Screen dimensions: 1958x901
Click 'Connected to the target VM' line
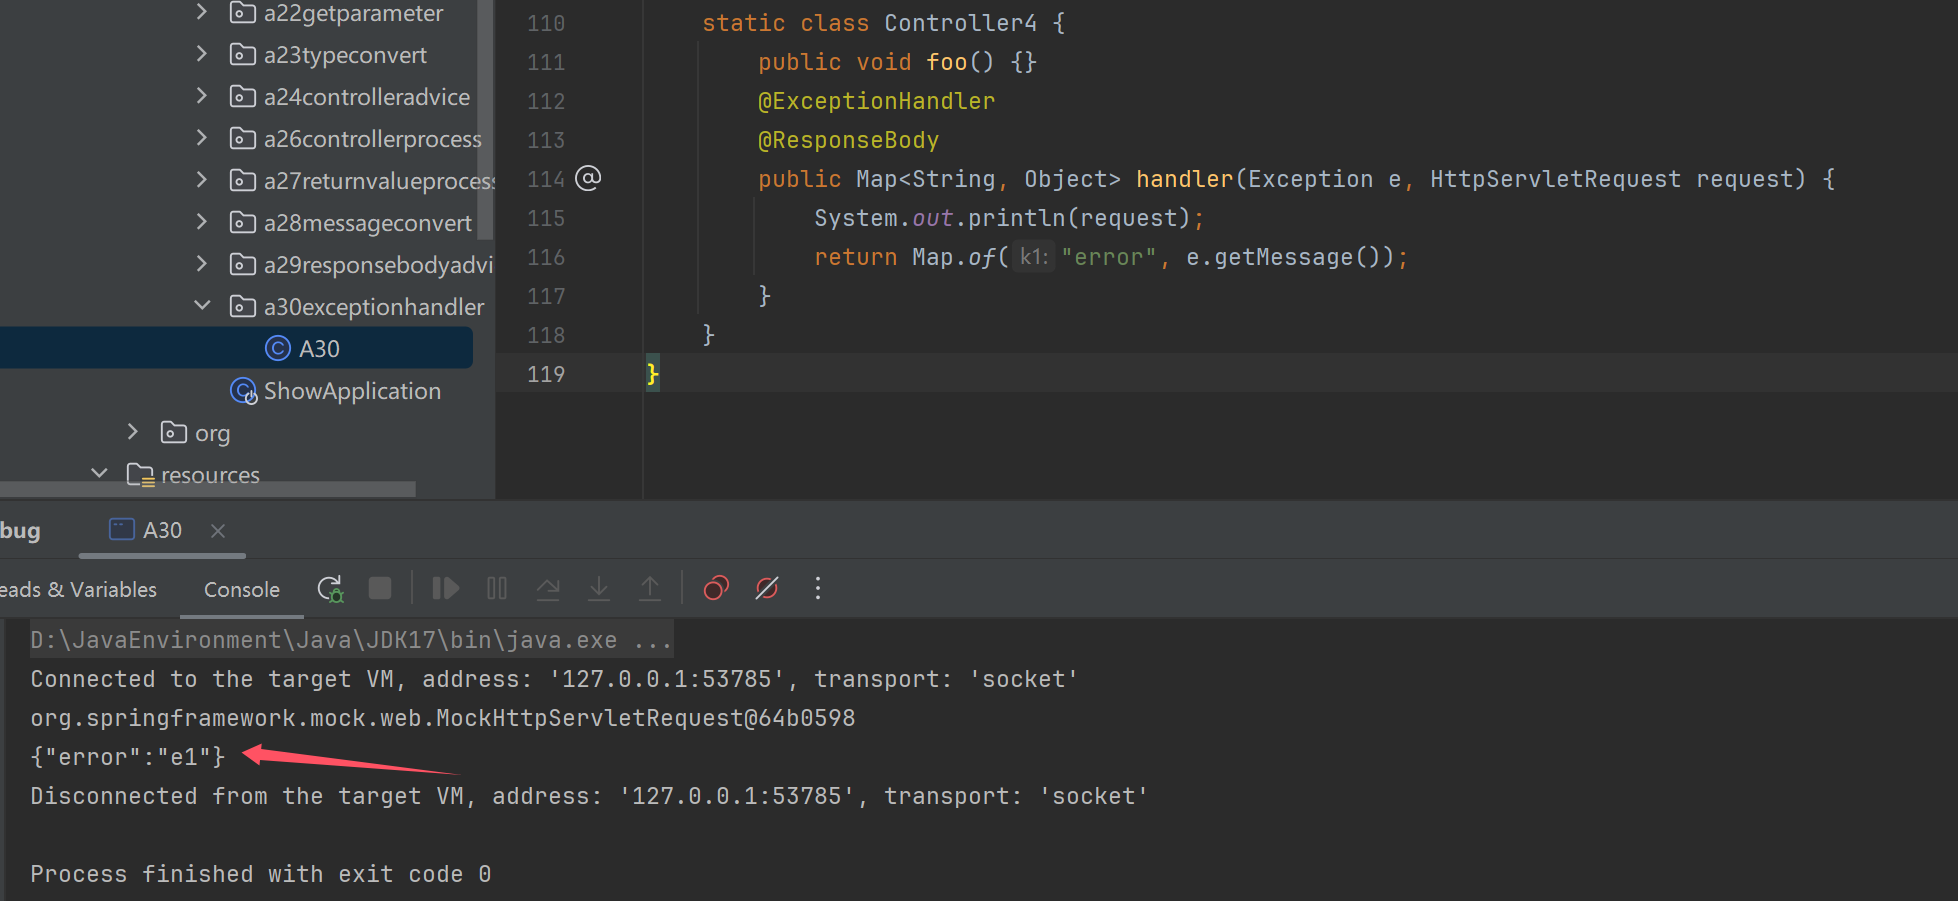(x=555, y=679)
